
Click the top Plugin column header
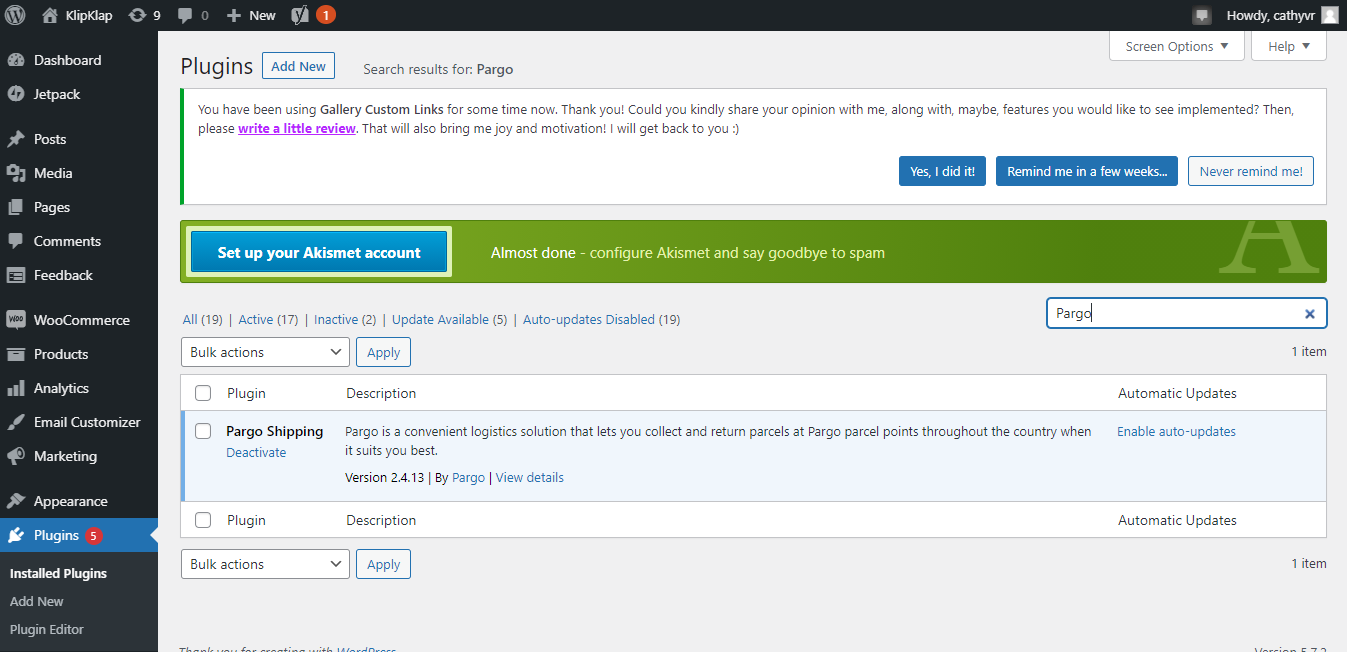[x=246, y=393]
